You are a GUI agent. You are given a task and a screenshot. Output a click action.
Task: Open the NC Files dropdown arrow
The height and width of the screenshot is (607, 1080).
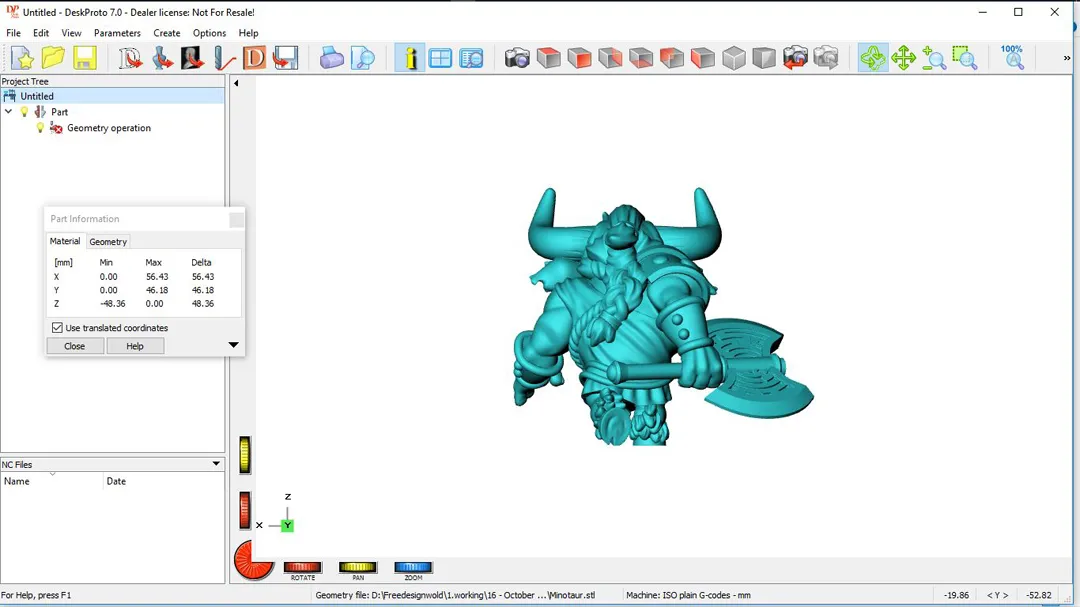[x=216, y=464]
